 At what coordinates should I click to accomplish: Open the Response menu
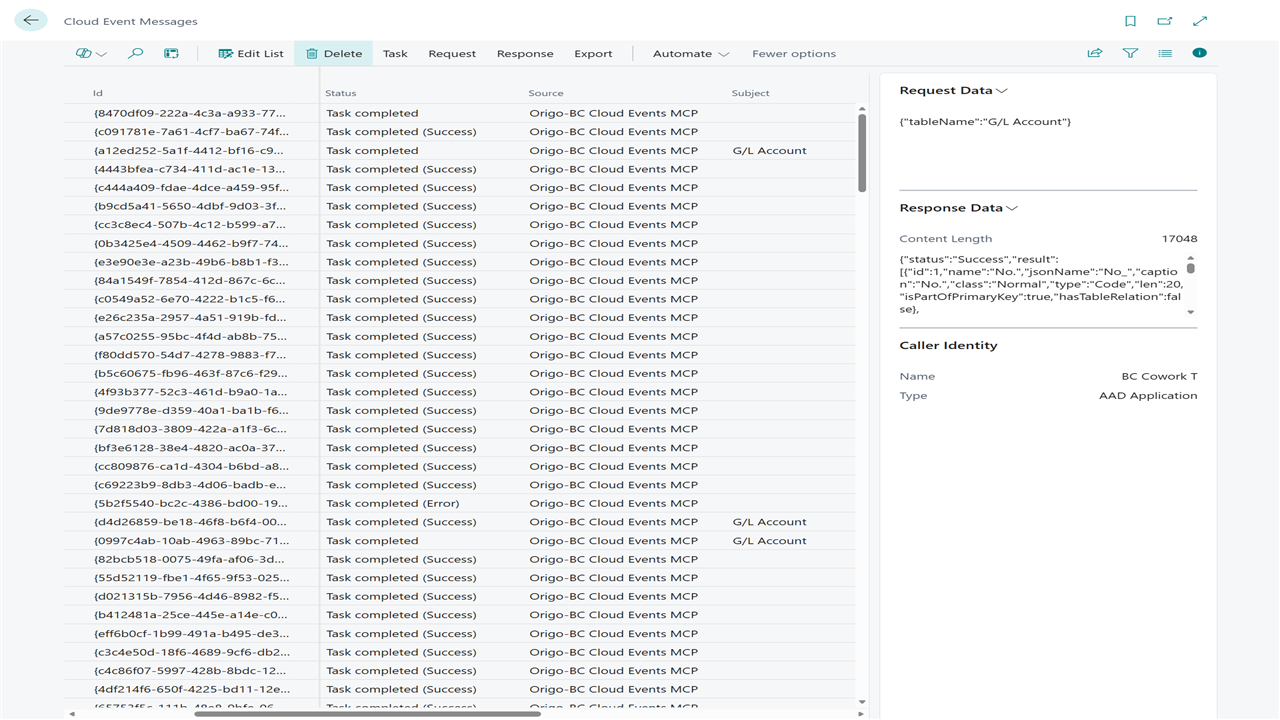tap(525, 54)
